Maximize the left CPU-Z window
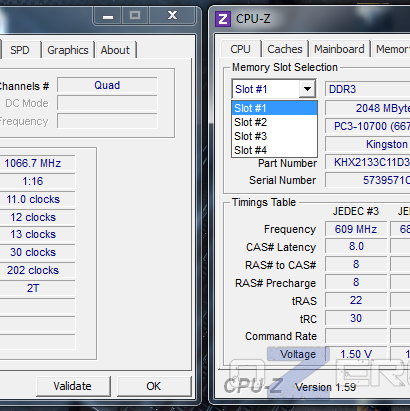 pyautogui.click(x=135, y=16)
